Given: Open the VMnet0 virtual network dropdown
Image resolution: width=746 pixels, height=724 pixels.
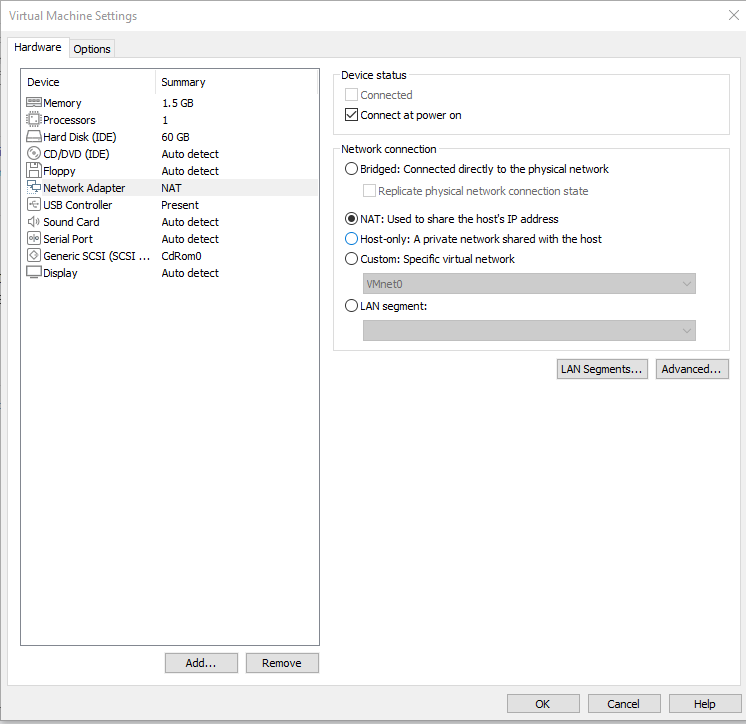Looking at the screenshot, I should coord(529,284).
